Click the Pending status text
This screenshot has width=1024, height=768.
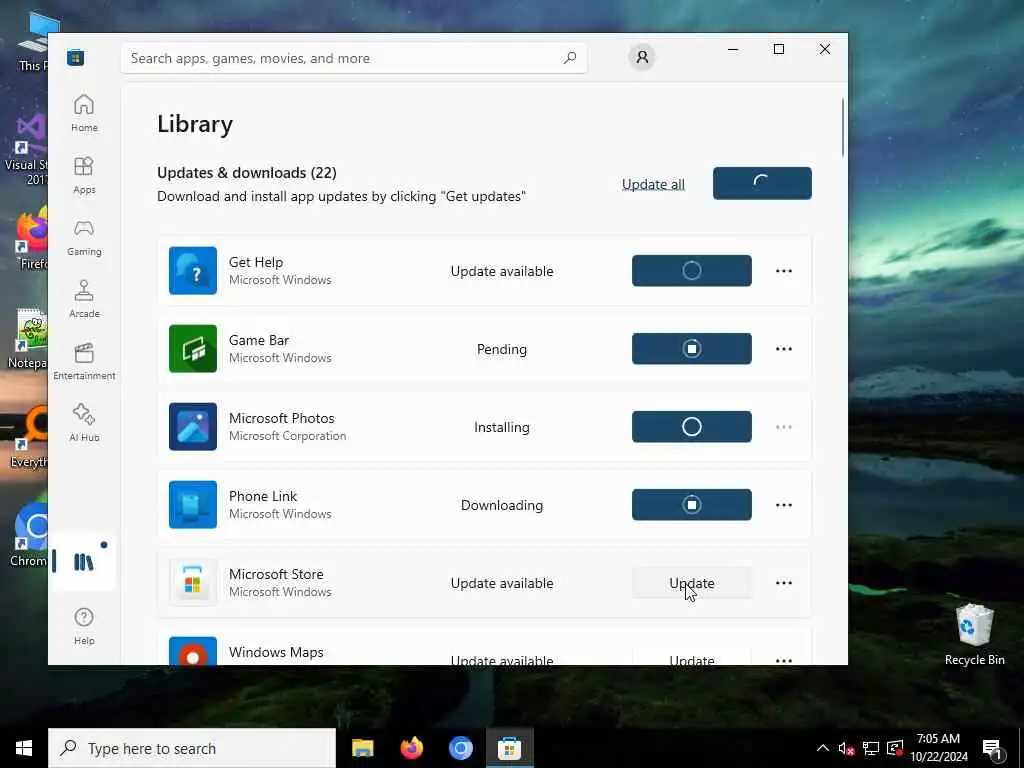[502, 349]
